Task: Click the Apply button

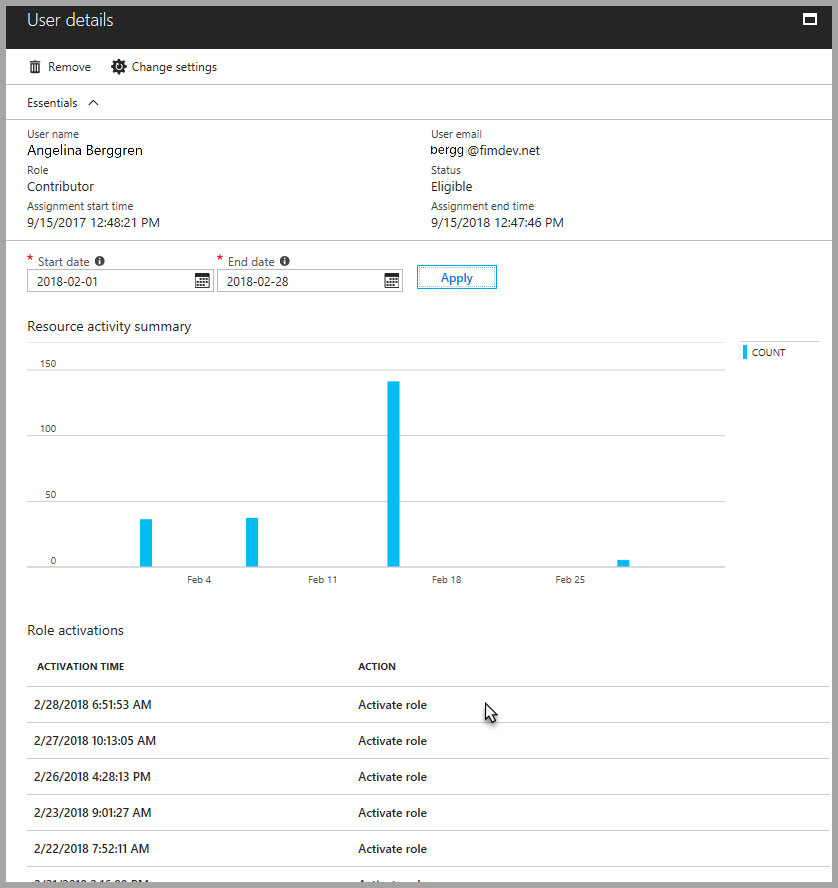Action: (457, 278)
